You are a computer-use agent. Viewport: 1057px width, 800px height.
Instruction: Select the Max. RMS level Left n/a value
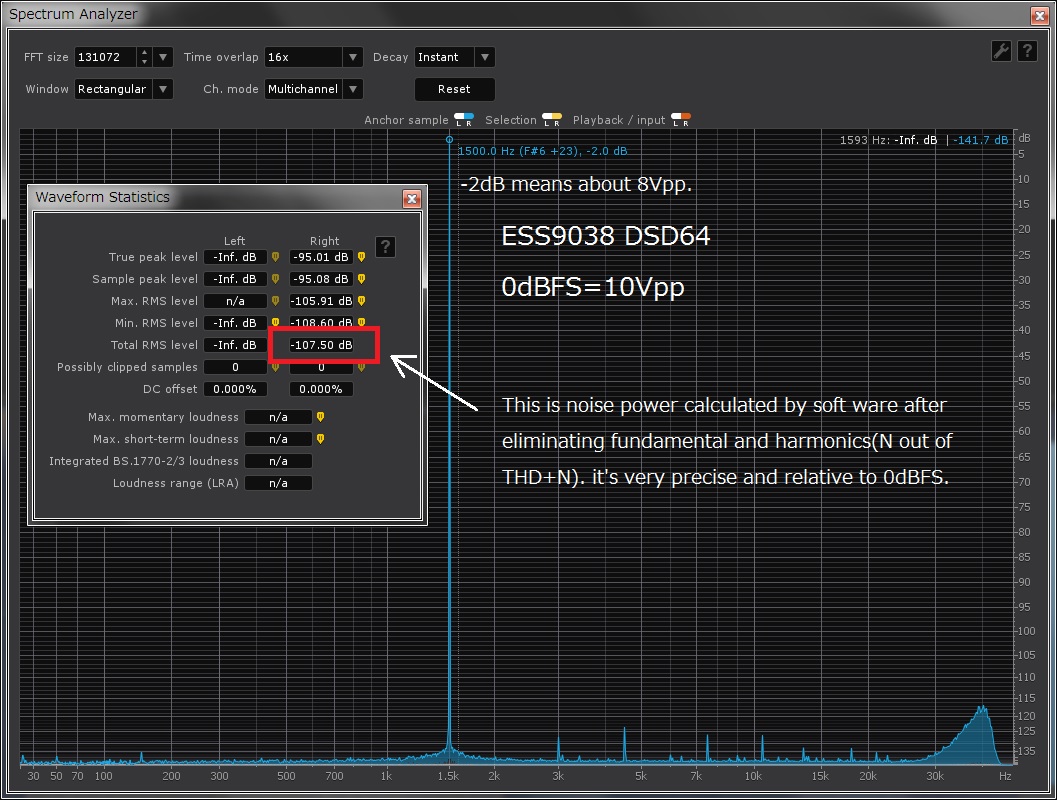tap(235, 301)
